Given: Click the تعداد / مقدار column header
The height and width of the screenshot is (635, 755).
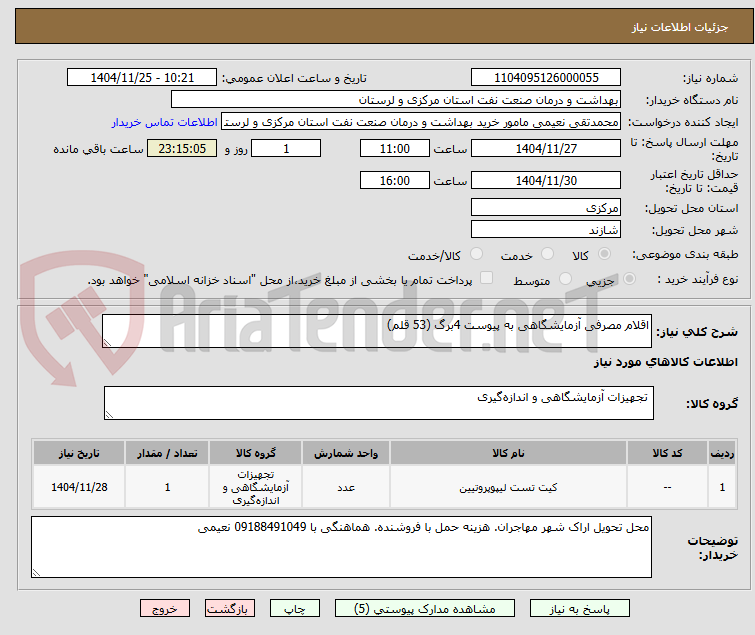Looking at the screenshot, I should pos(167,453).
